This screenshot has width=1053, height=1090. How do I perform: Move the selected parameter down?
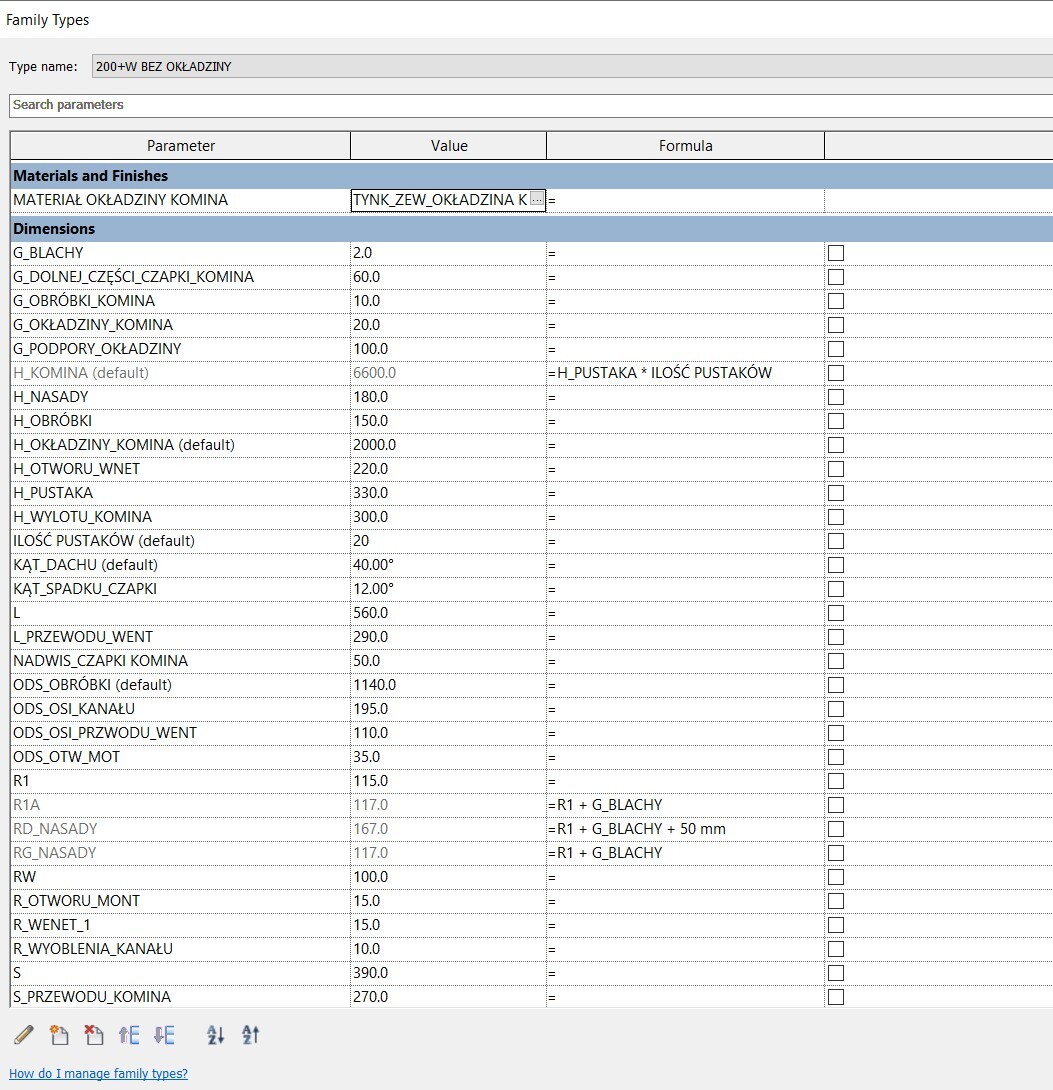click(x=165, y=1035)
